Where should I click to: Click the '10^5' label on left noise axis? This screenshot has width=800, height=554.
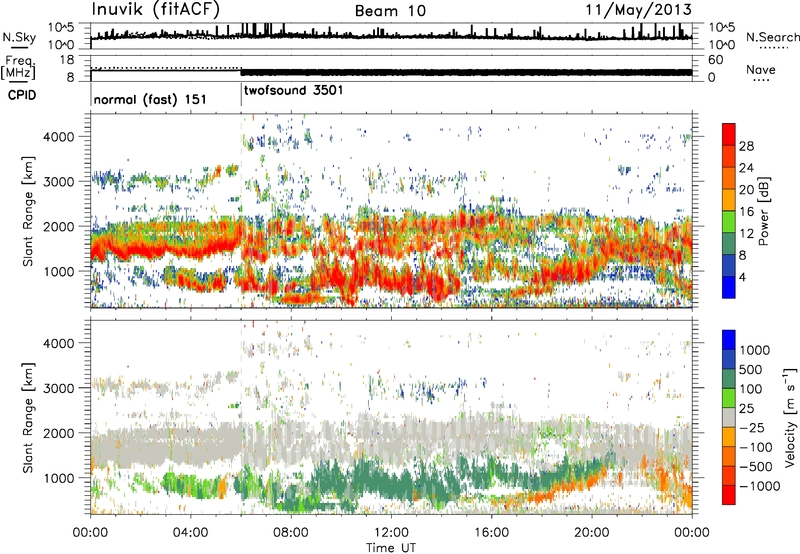tap(61, 27)
